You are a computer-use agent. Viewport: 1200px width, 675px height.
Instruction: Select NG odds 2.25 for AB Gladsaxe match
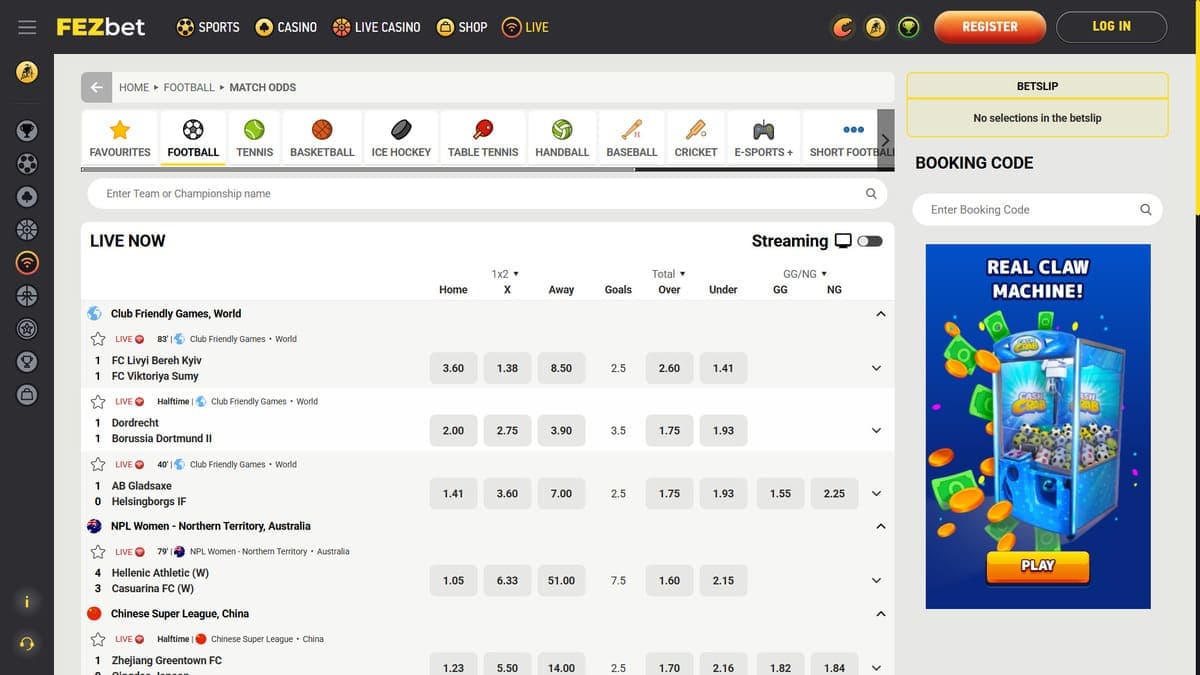pos(834,494)
